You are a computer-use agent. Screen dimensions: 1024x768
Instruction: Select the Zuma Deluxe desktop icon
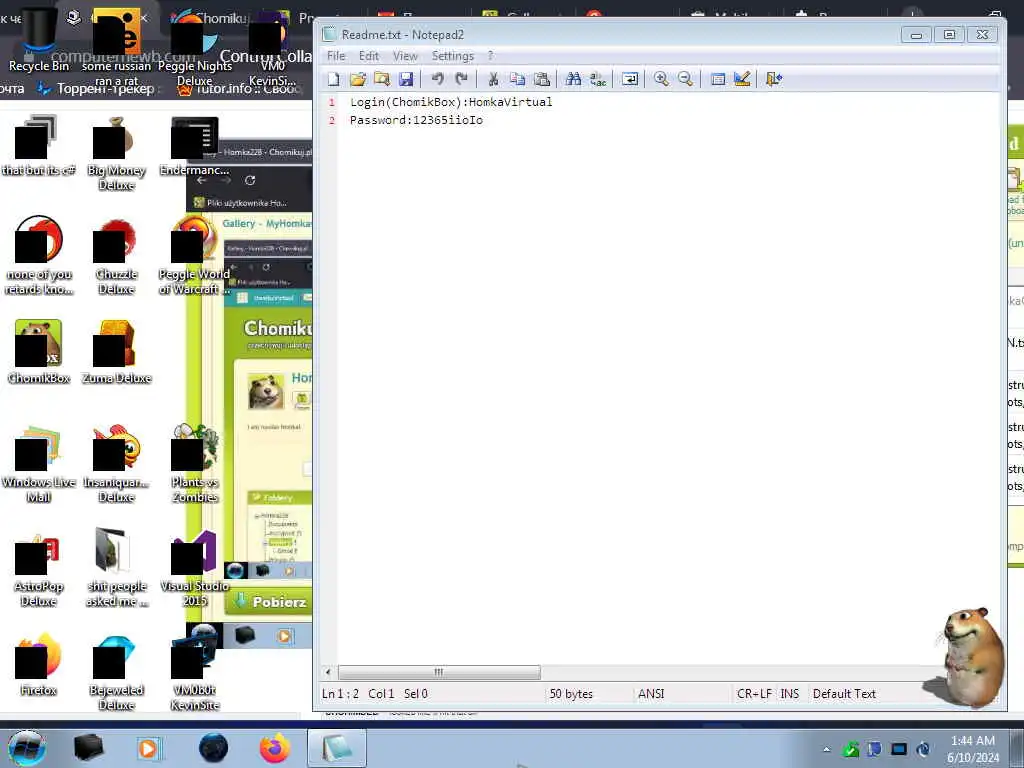coord(116,351)
